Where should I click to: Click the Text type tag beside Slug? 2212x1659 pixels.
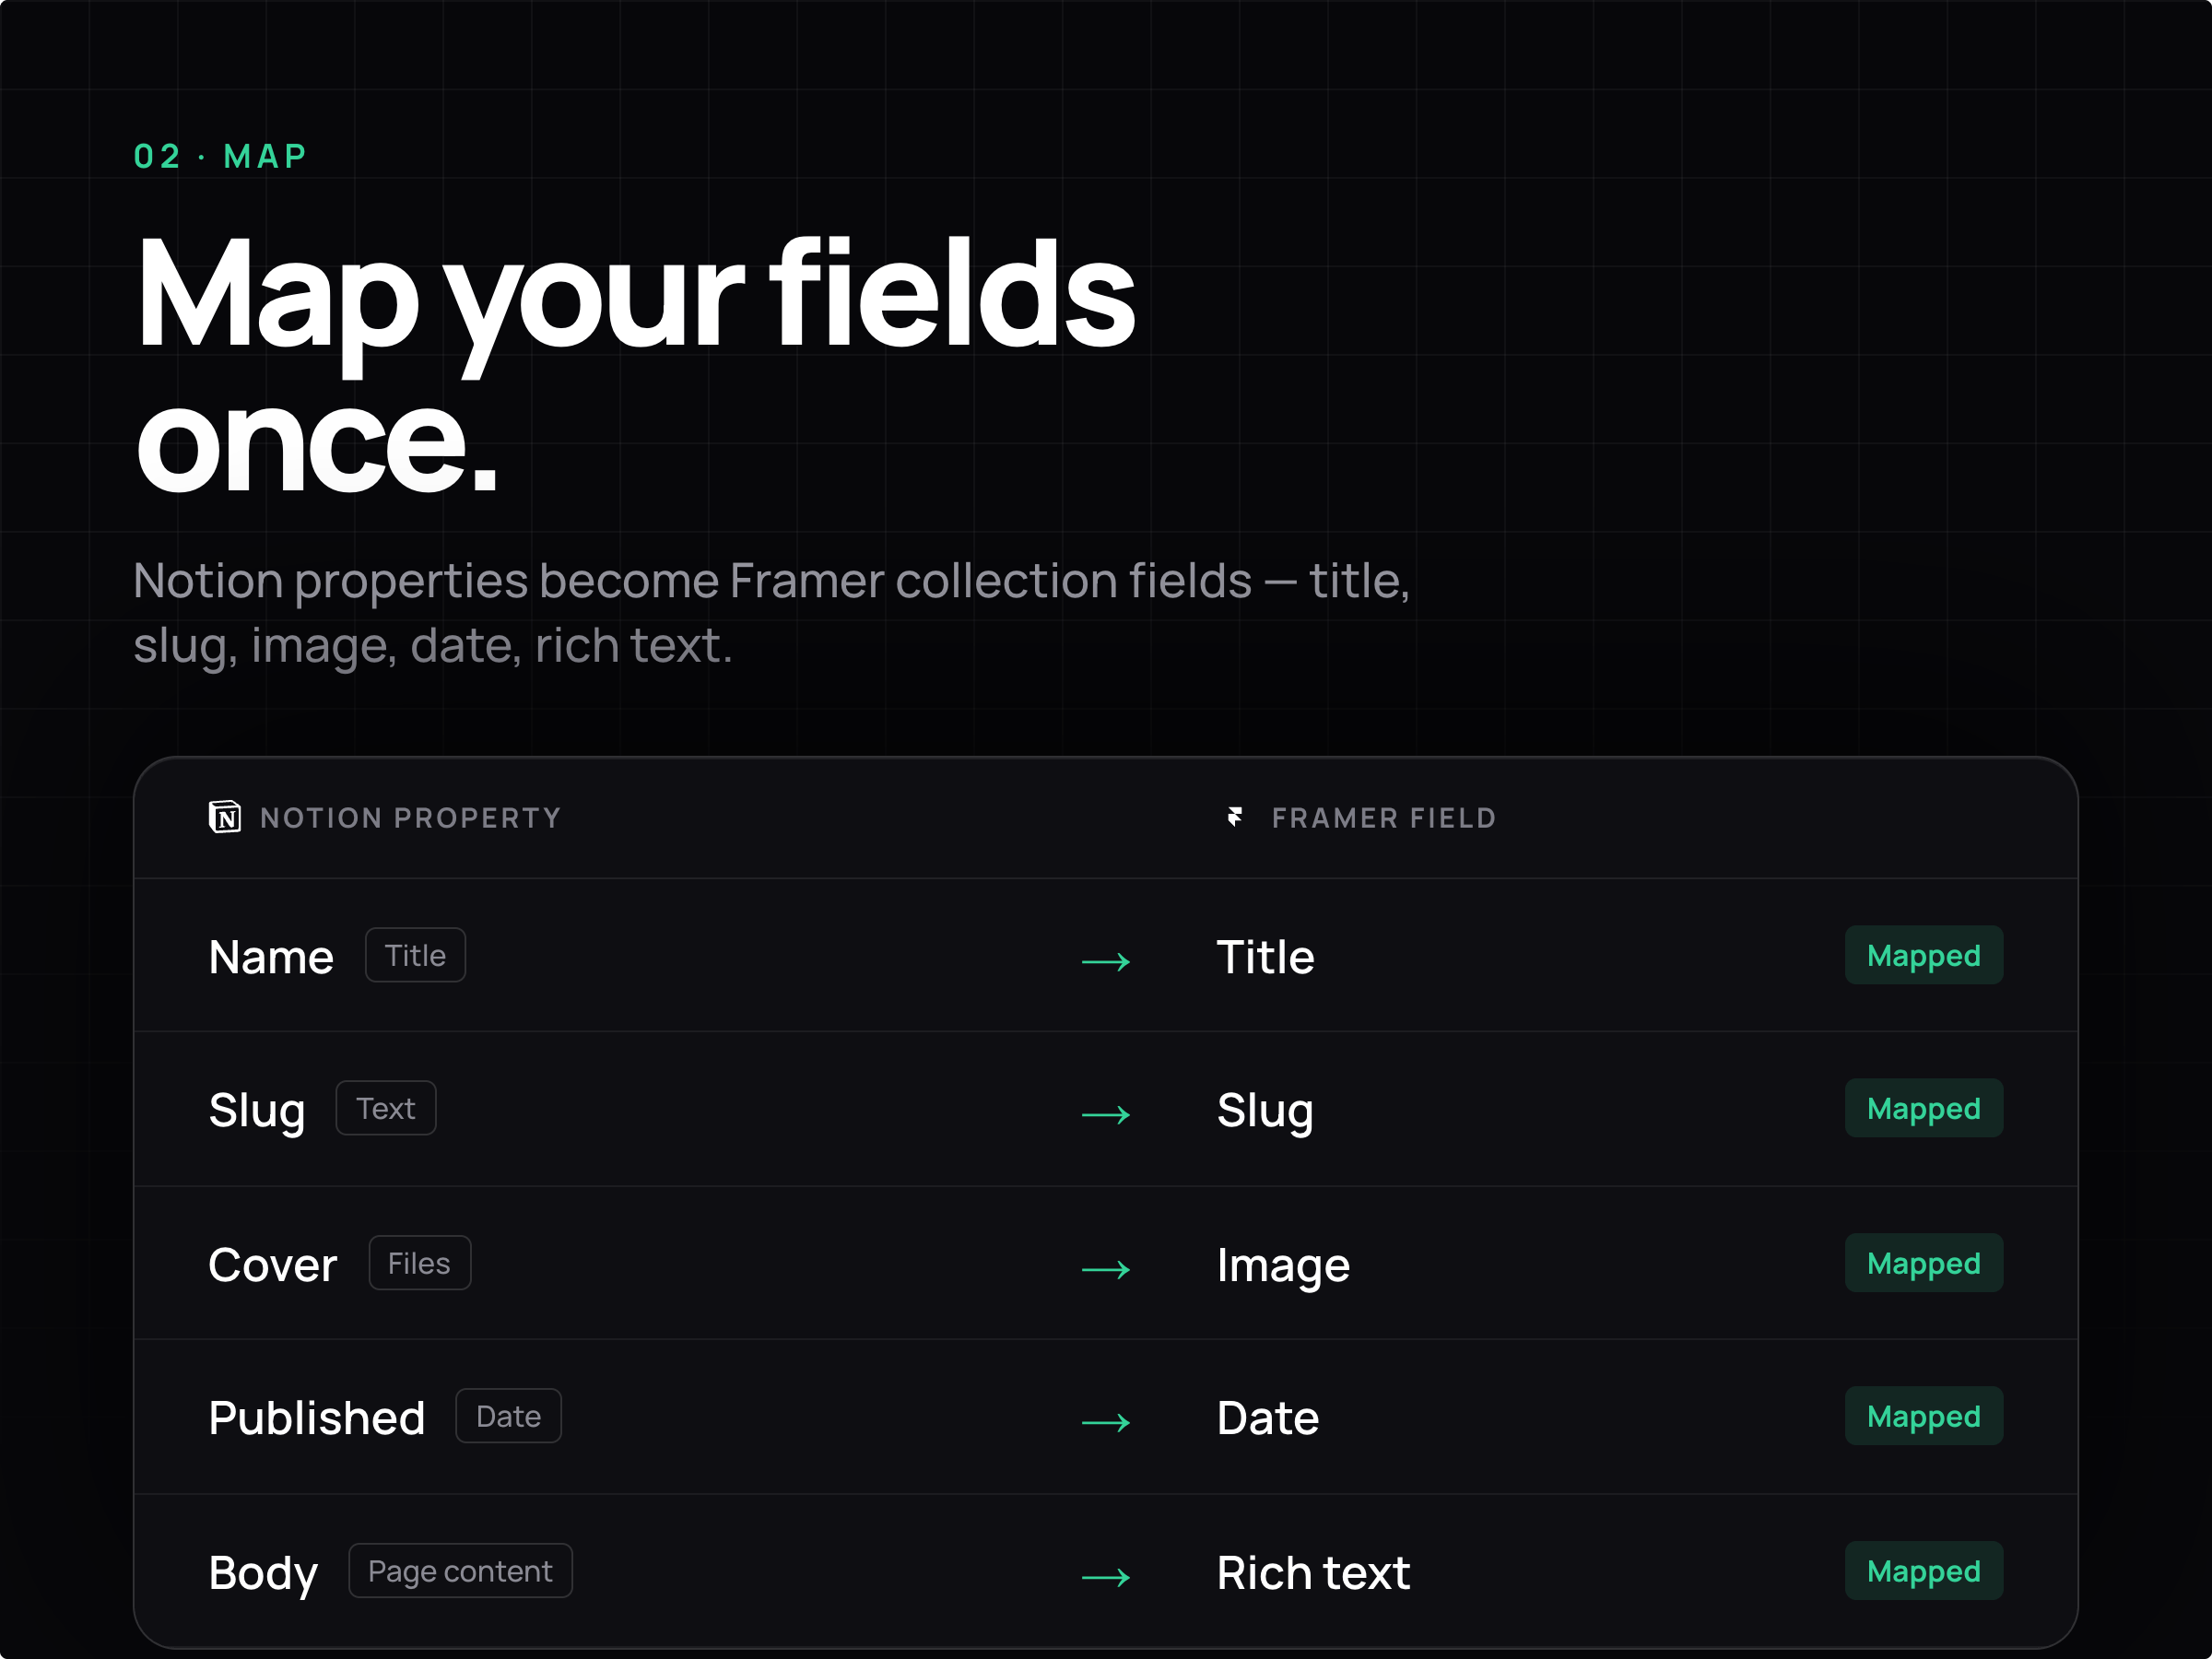click(x=386, y=1108)
